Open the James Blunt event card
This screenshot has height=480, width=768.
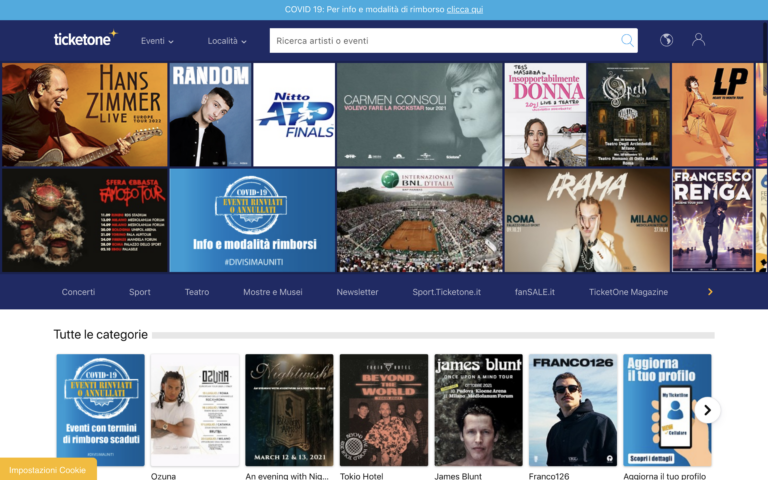pyautogui.click(x=478, y=410)
